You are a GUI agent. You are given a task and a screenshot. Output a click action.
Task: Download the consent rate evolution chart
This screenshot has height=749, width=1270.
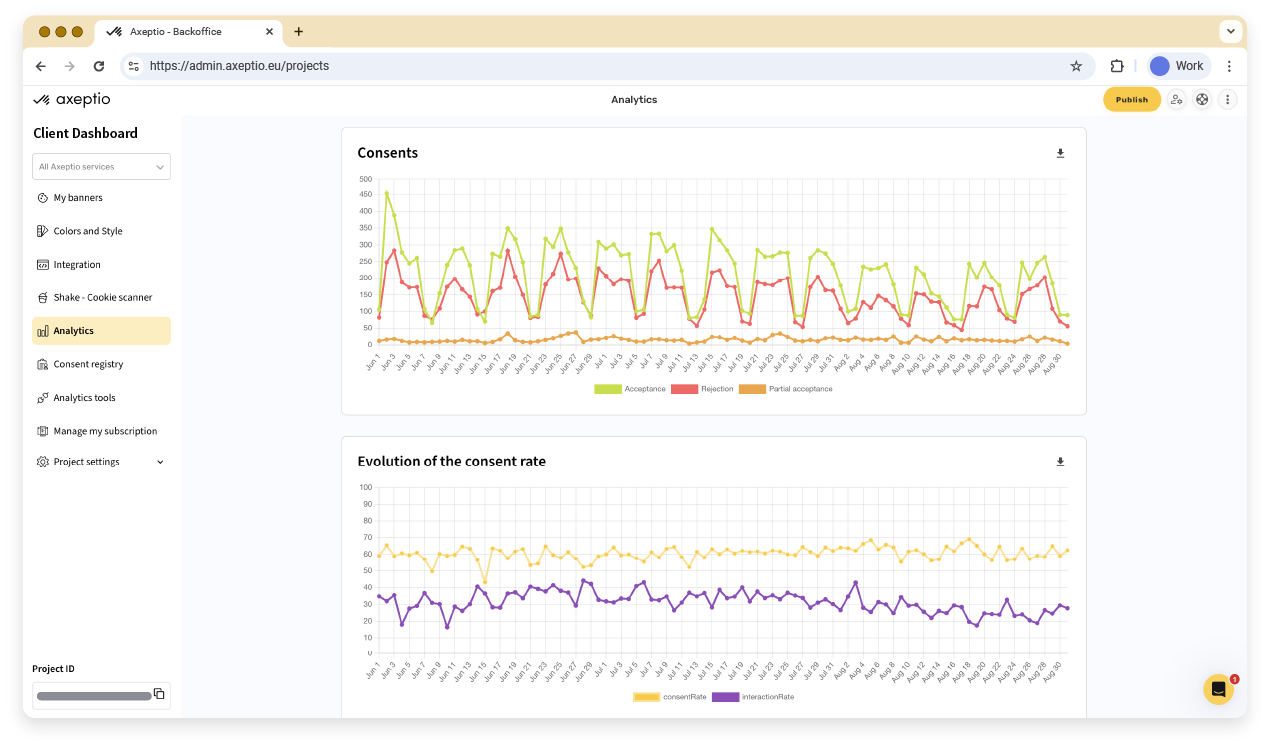[x=1060, y=462]
